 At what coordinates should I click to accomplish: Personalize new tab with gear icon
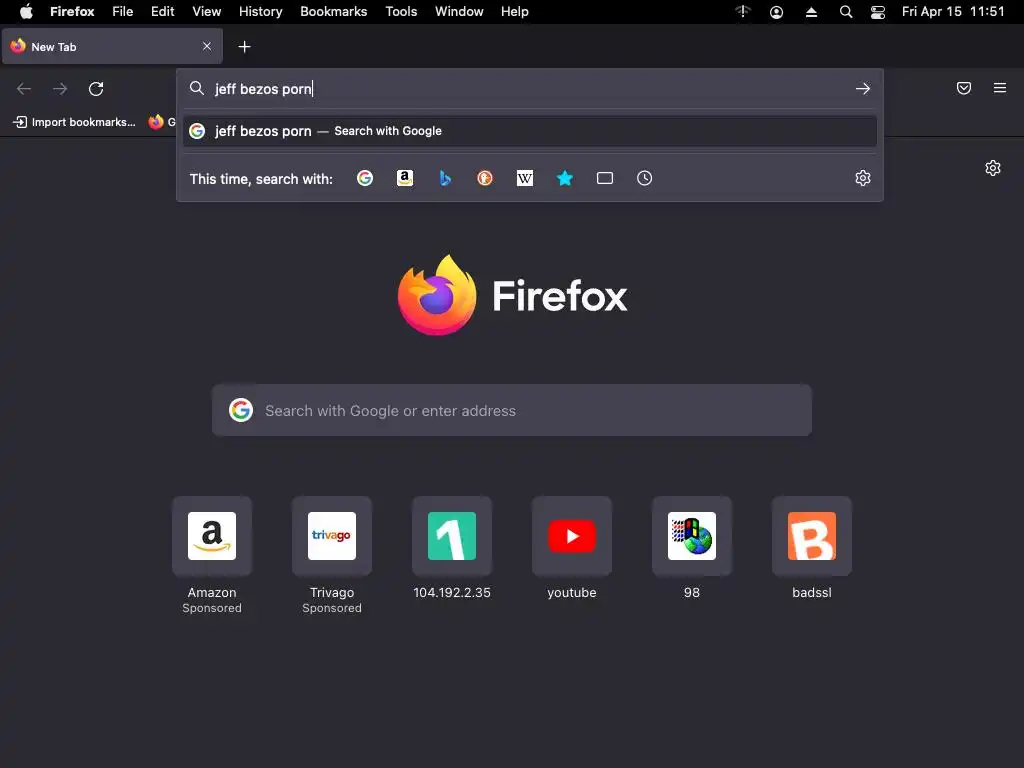(993, 168)
